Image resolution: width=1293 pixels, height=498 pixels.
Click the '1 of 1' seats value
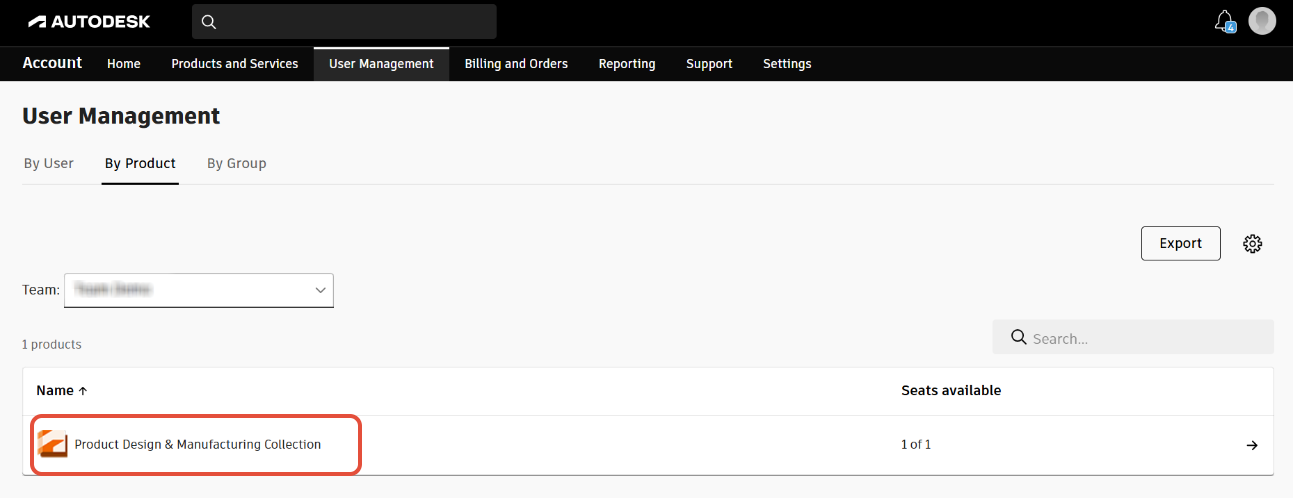[916, 445]
